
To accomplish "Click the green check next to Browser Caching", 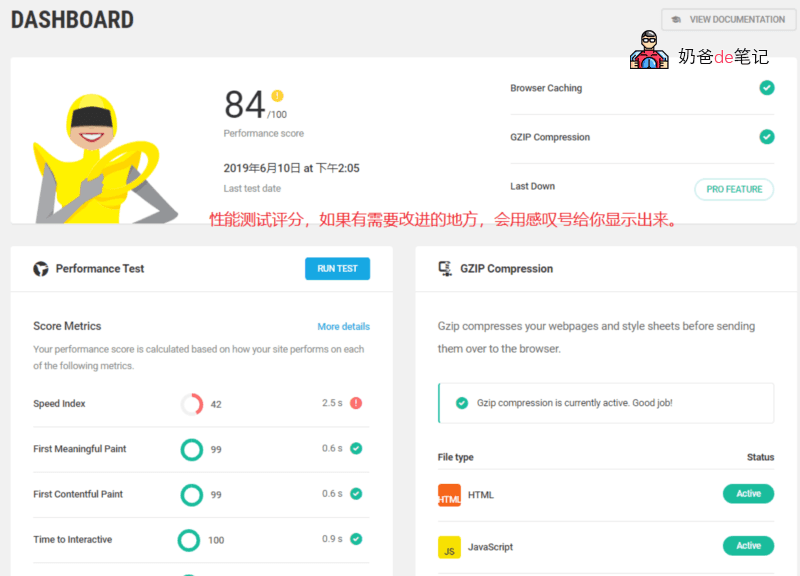I will coord(766,88).
